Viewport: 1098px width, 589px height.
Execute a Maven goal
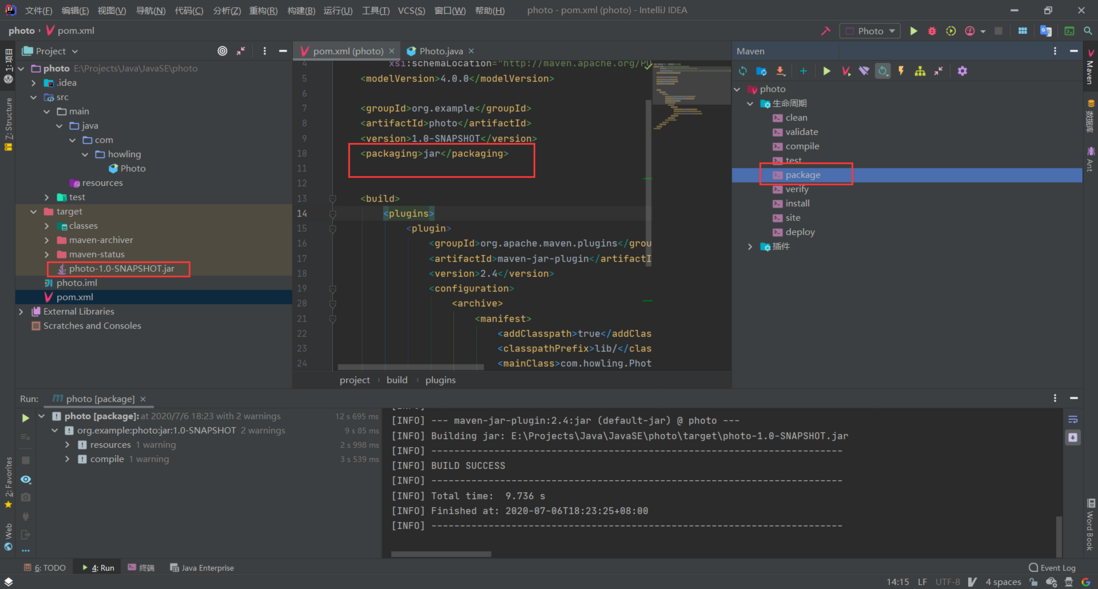click(x=846, y=71)
